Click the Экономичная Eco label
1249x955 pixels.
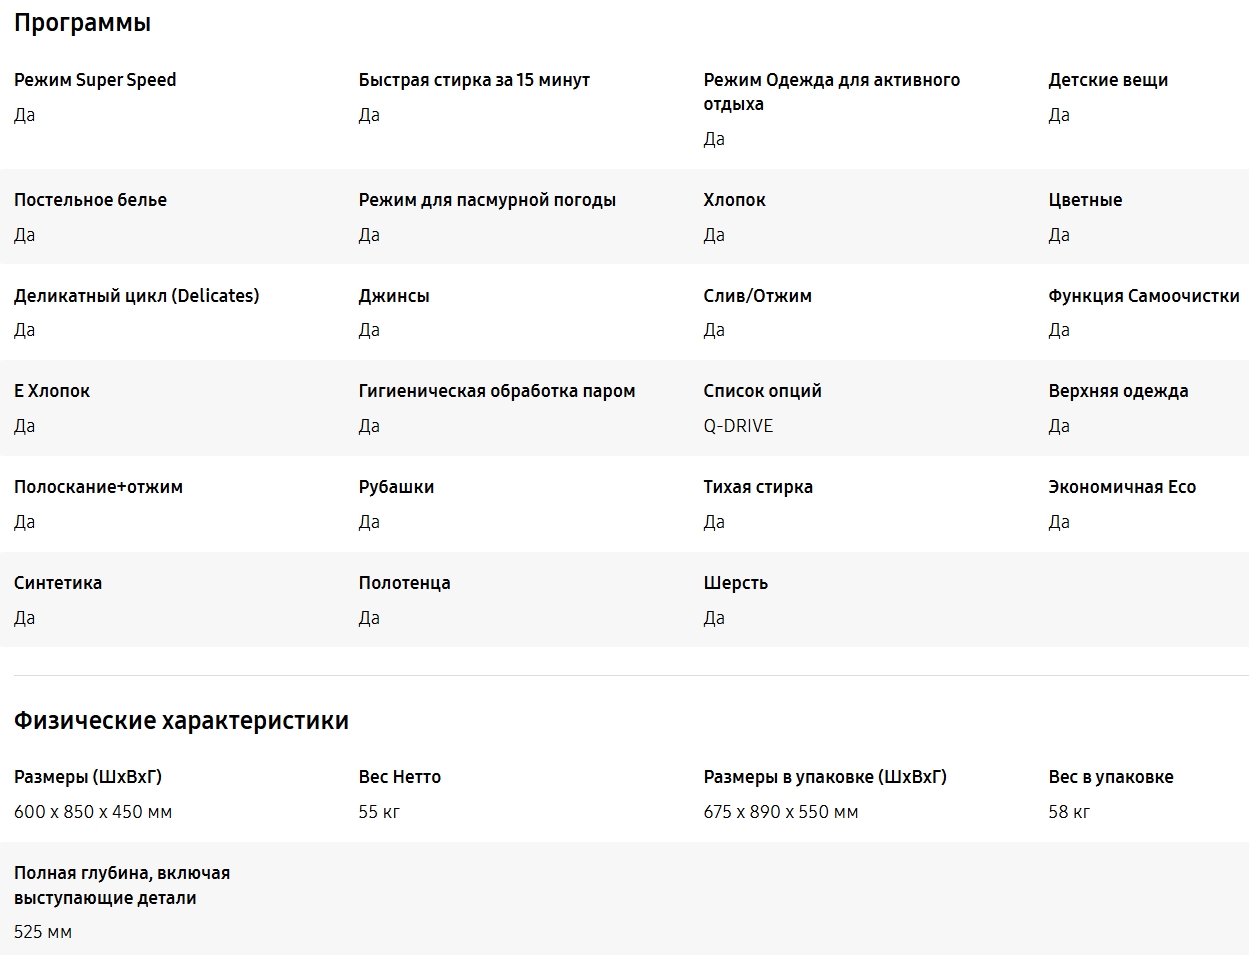tap(1122, 487)
